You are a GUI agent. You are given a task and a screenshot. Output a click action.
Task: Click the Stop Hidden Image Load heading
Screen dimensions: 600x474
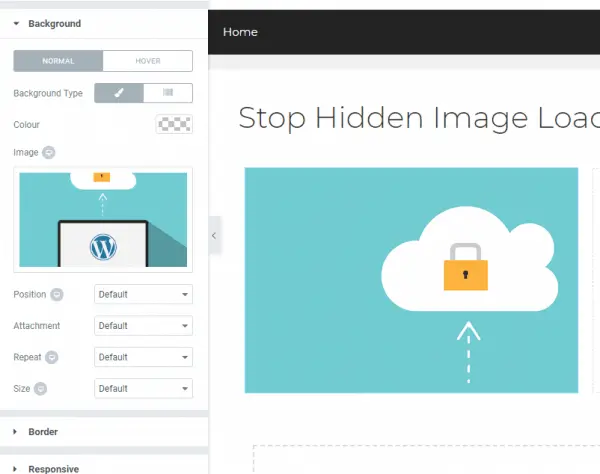point(419,118)
